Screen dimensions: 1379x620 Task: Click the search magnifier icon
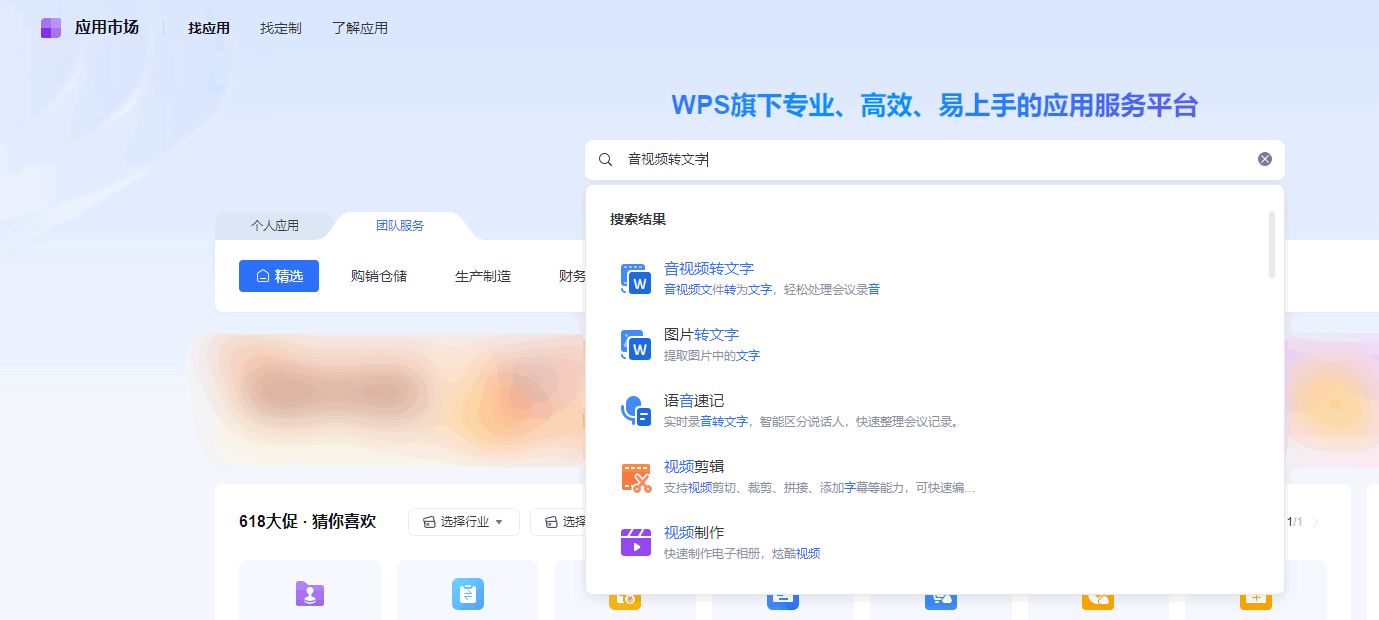(605, 159)
